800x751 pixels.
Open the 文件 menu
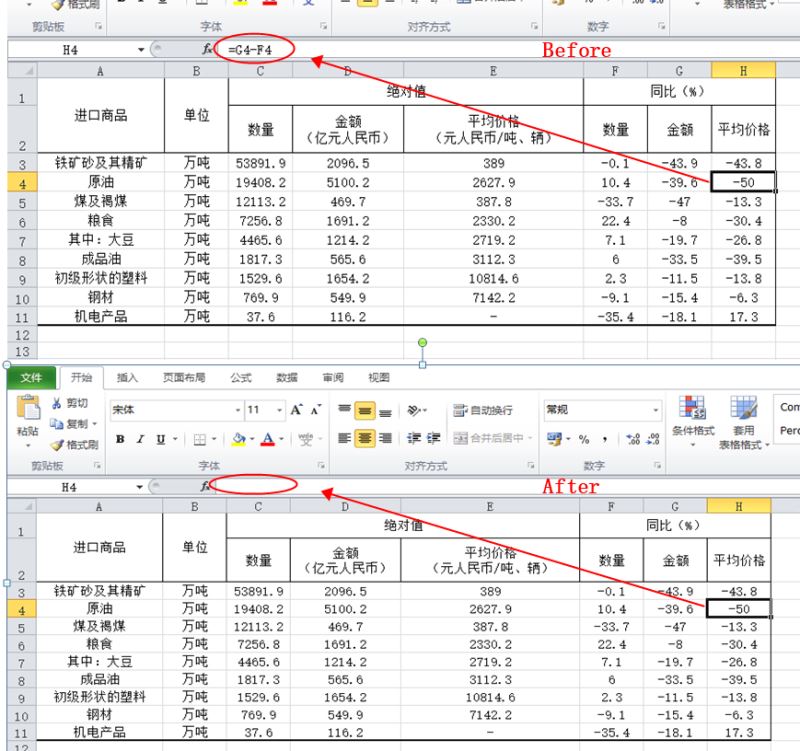(x=30, y=379)
